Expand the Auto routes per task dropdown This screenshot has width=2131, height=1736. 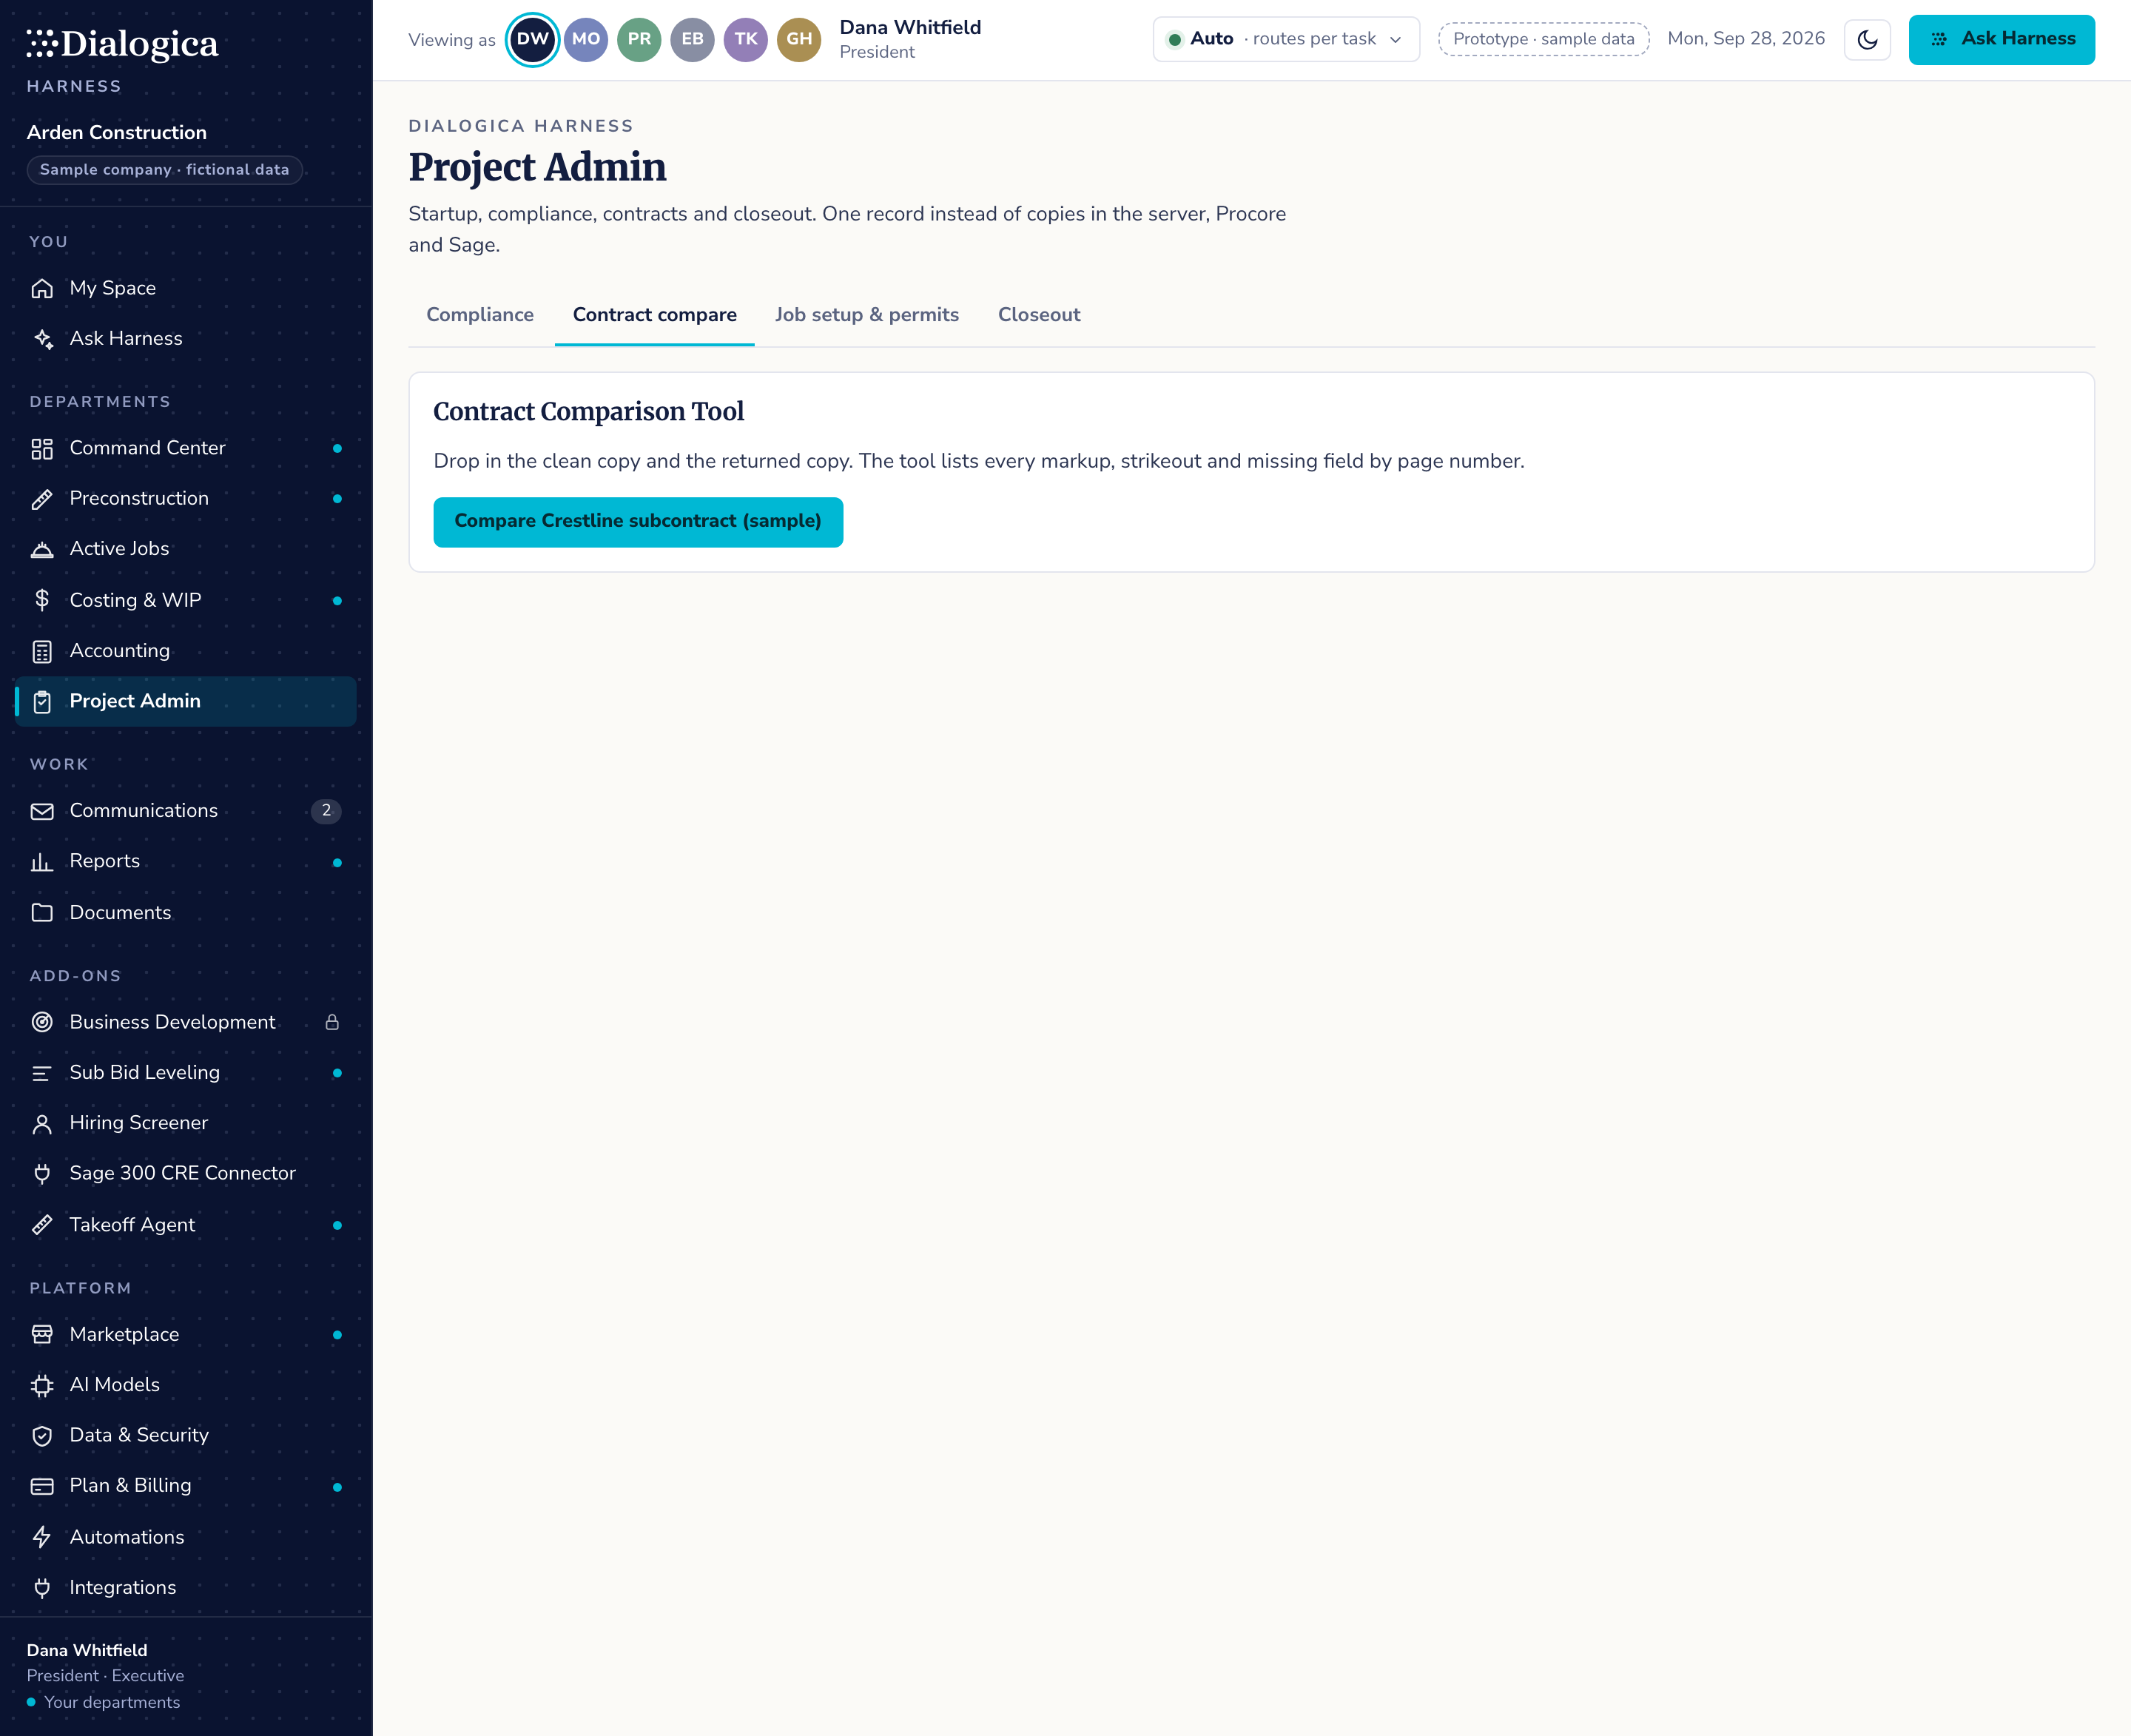click(1286, 39)
